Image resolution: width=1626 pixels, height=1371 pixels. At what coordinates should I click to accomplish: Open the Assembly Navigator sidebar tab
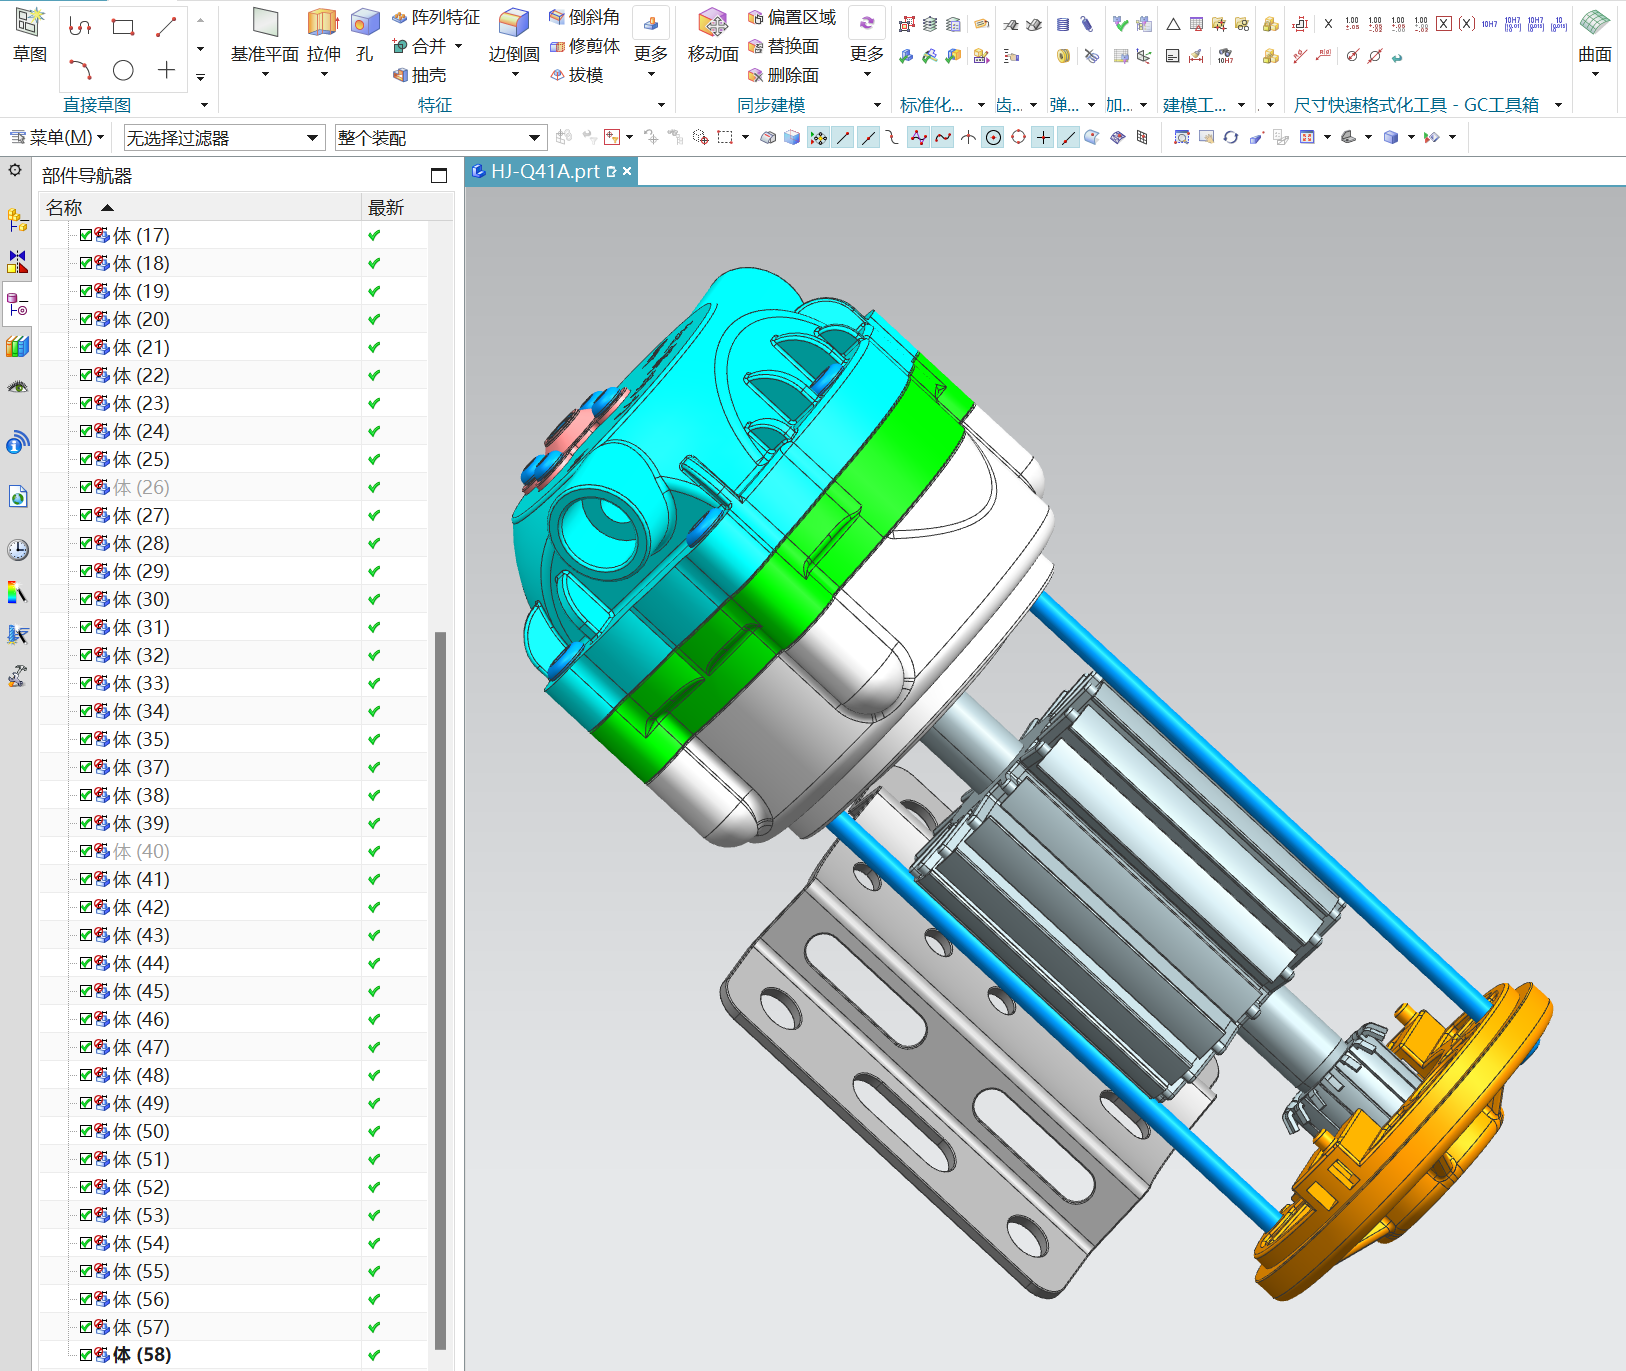coord(17,220)
